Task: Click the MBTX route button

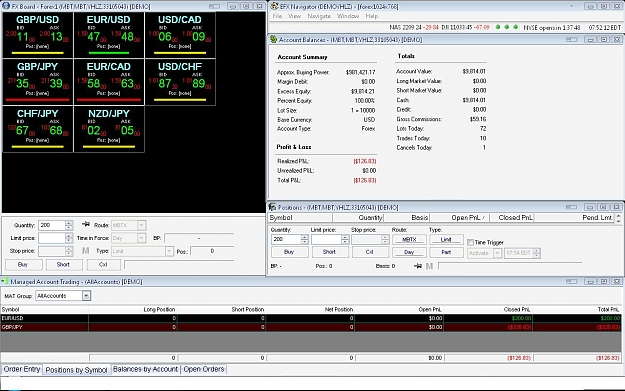Action: coord(409,240)
